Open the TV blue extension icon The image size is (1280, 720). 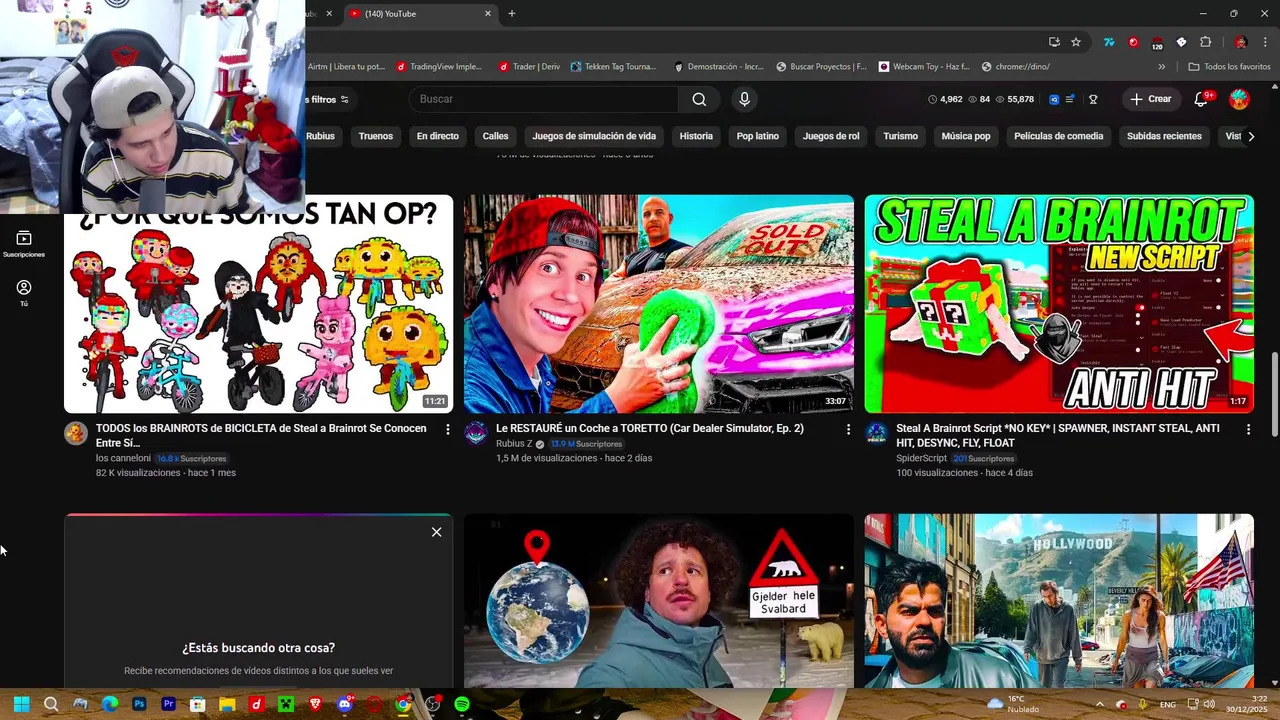click(1109, 42)
